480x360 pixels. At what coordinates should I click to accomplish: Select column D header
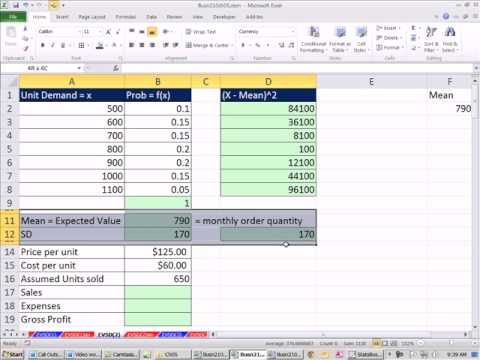click(x=268, y=82)
